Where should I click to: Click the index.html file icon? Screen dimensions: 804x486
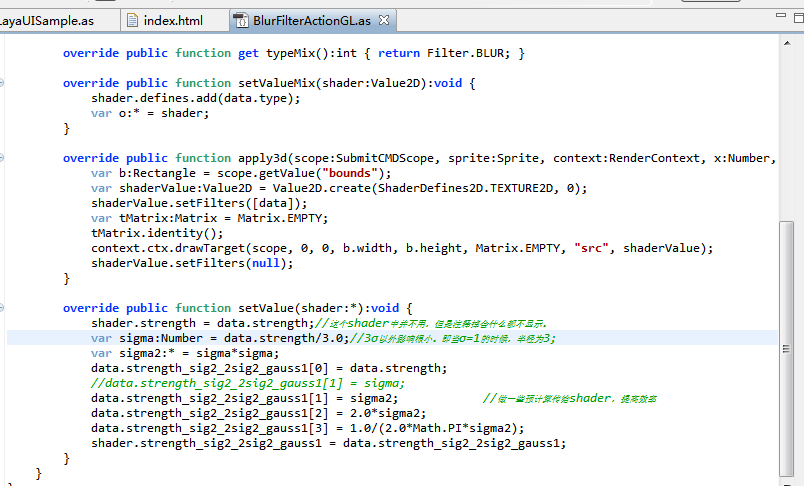131,20
